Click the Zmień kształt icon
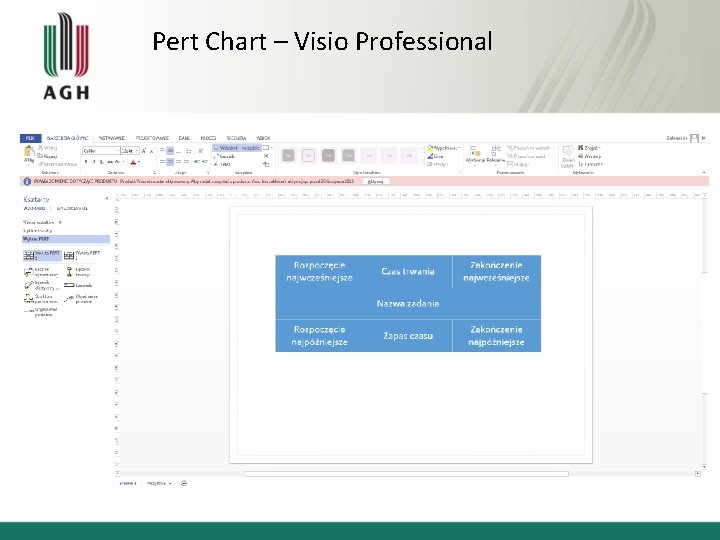The width and height of the screenshot is (720, 540). (568, 152)
